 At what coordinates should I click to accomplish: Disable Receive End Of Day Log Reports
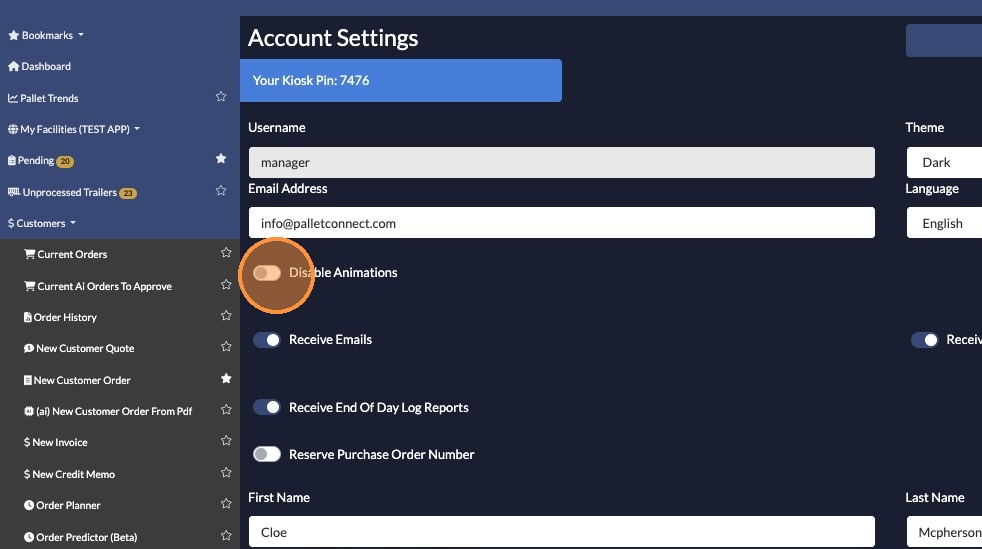tap(267, 407)
